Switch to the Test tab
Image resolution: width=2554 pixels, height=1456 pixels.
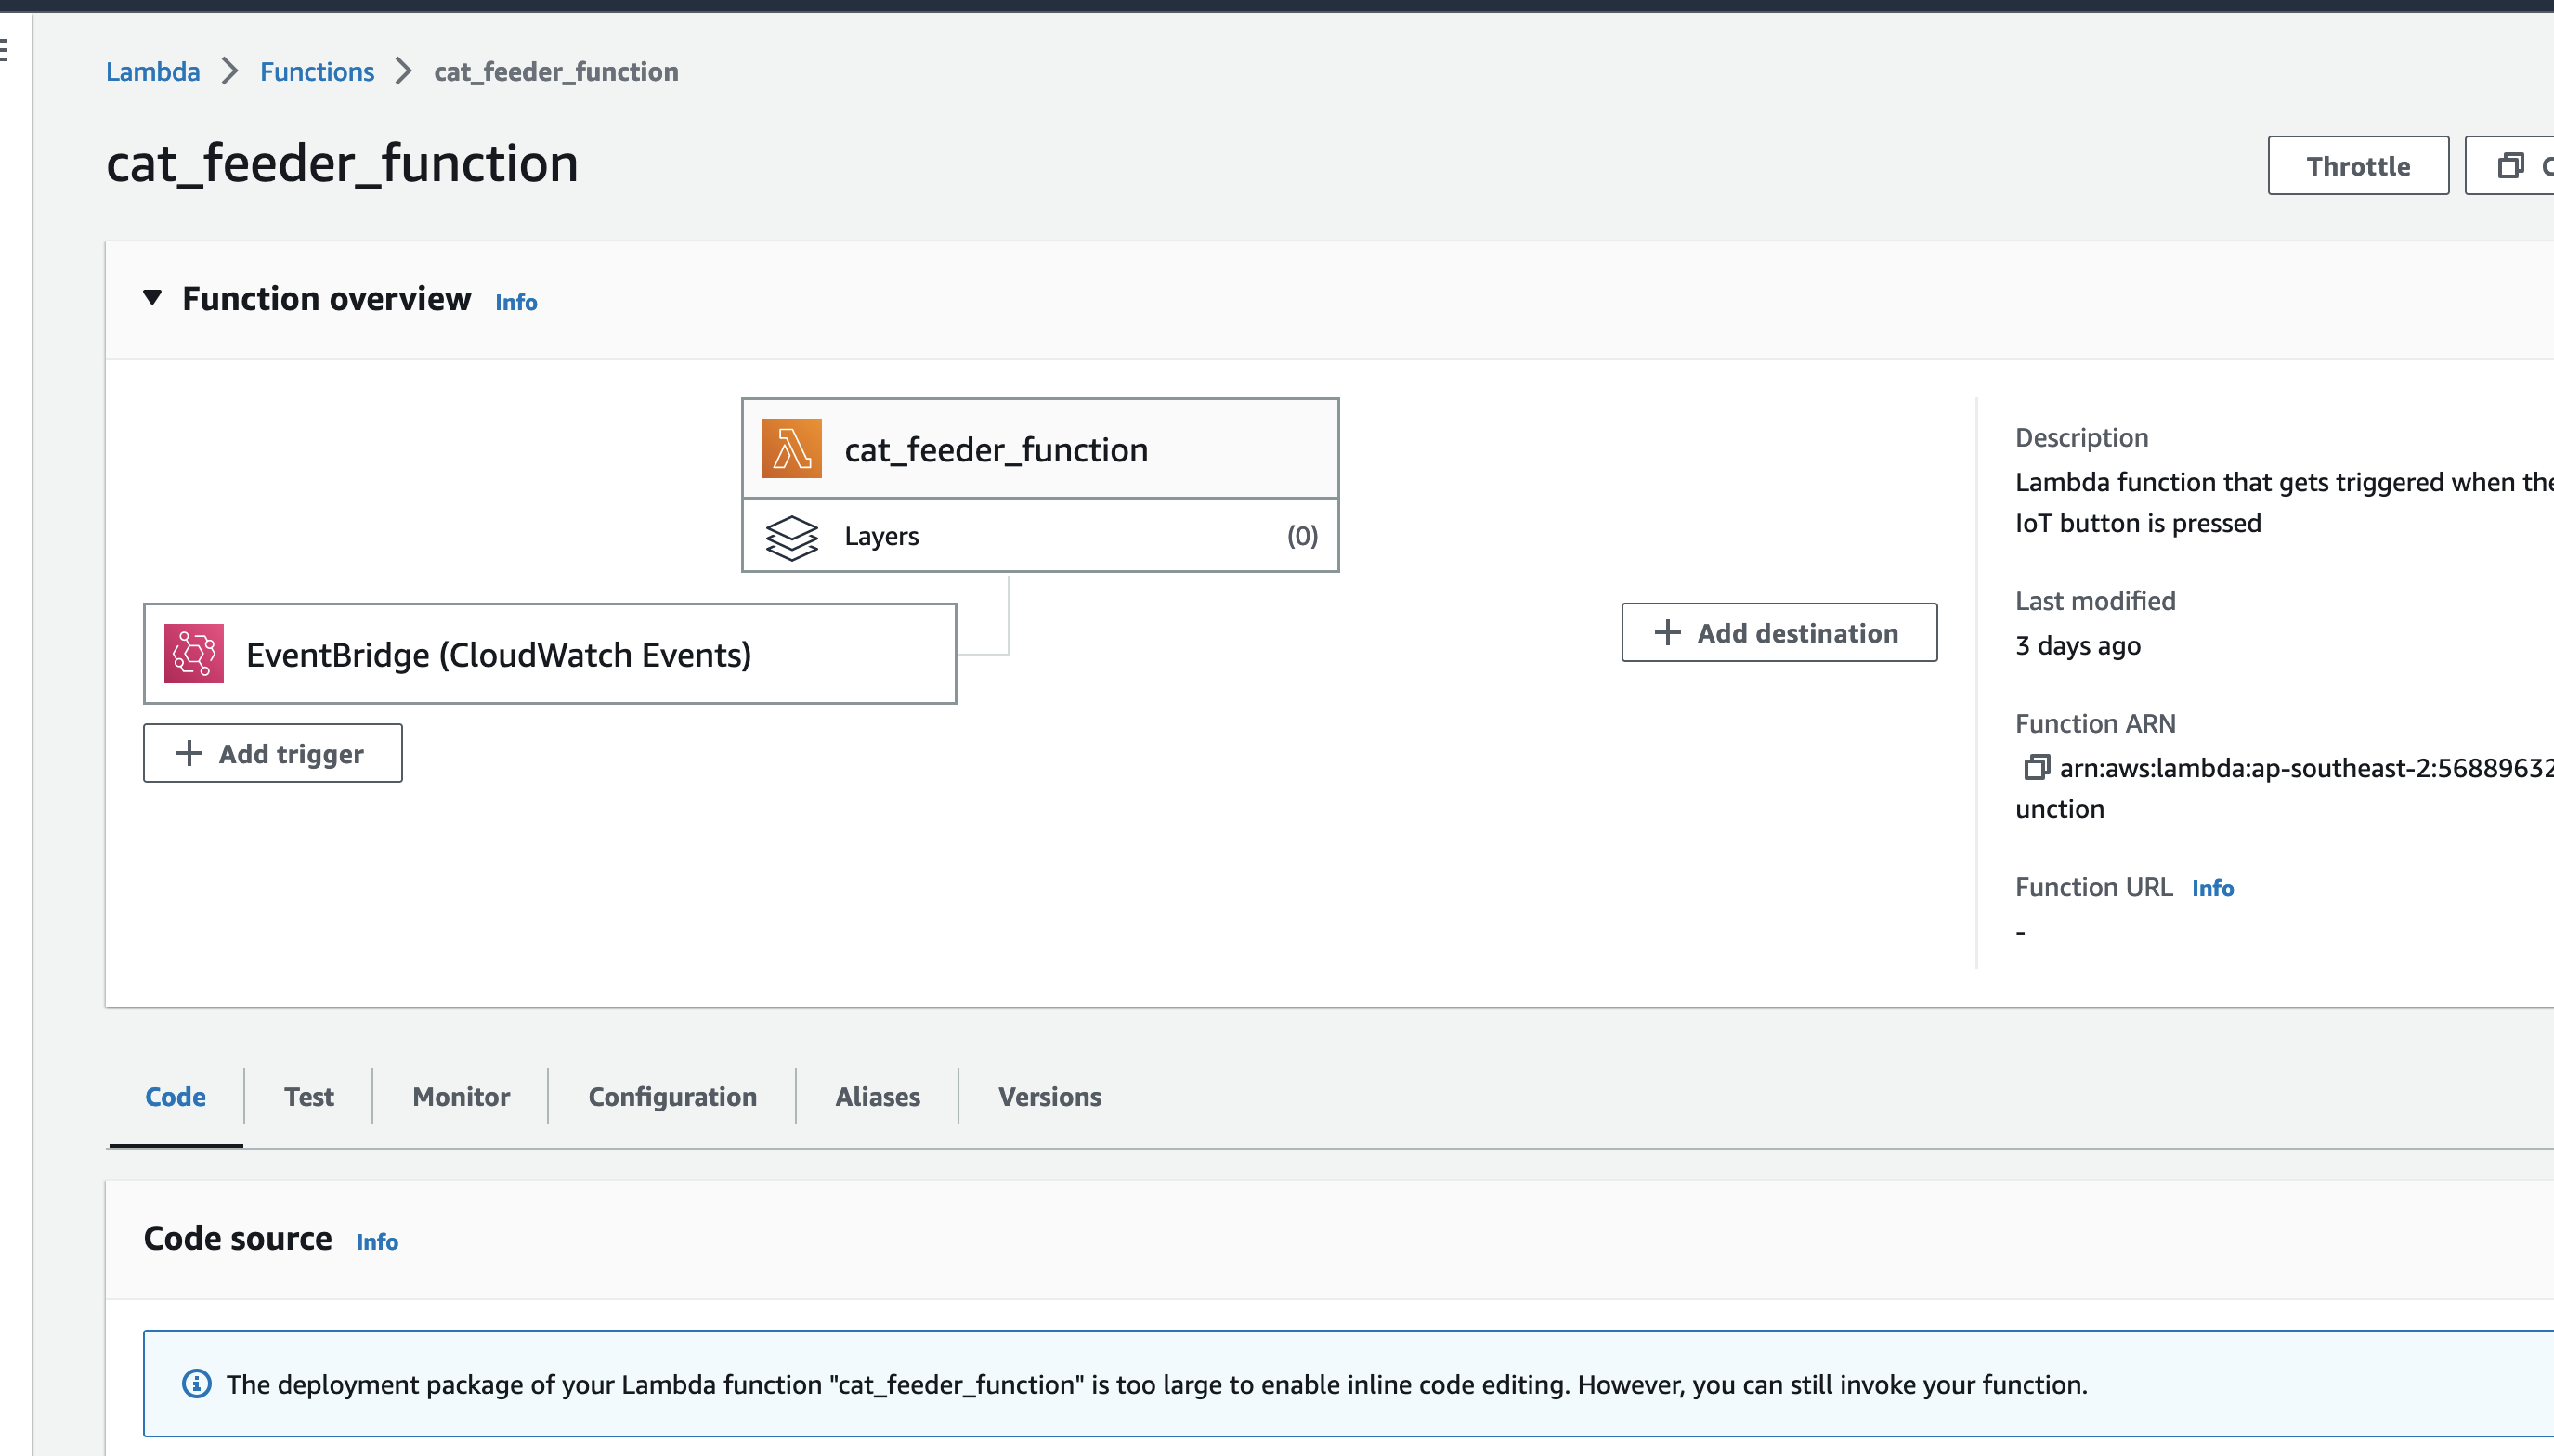(309, 1097)
